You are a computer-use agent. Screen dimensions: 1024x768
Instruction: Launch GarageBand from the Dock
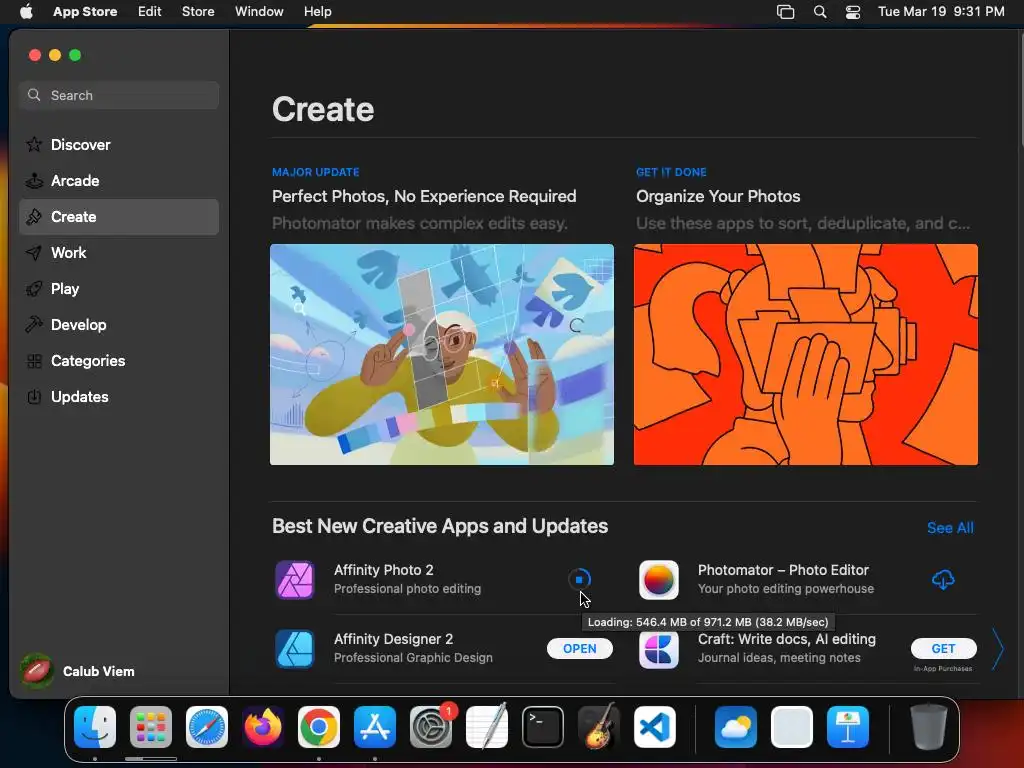click(x=599, y=727)
